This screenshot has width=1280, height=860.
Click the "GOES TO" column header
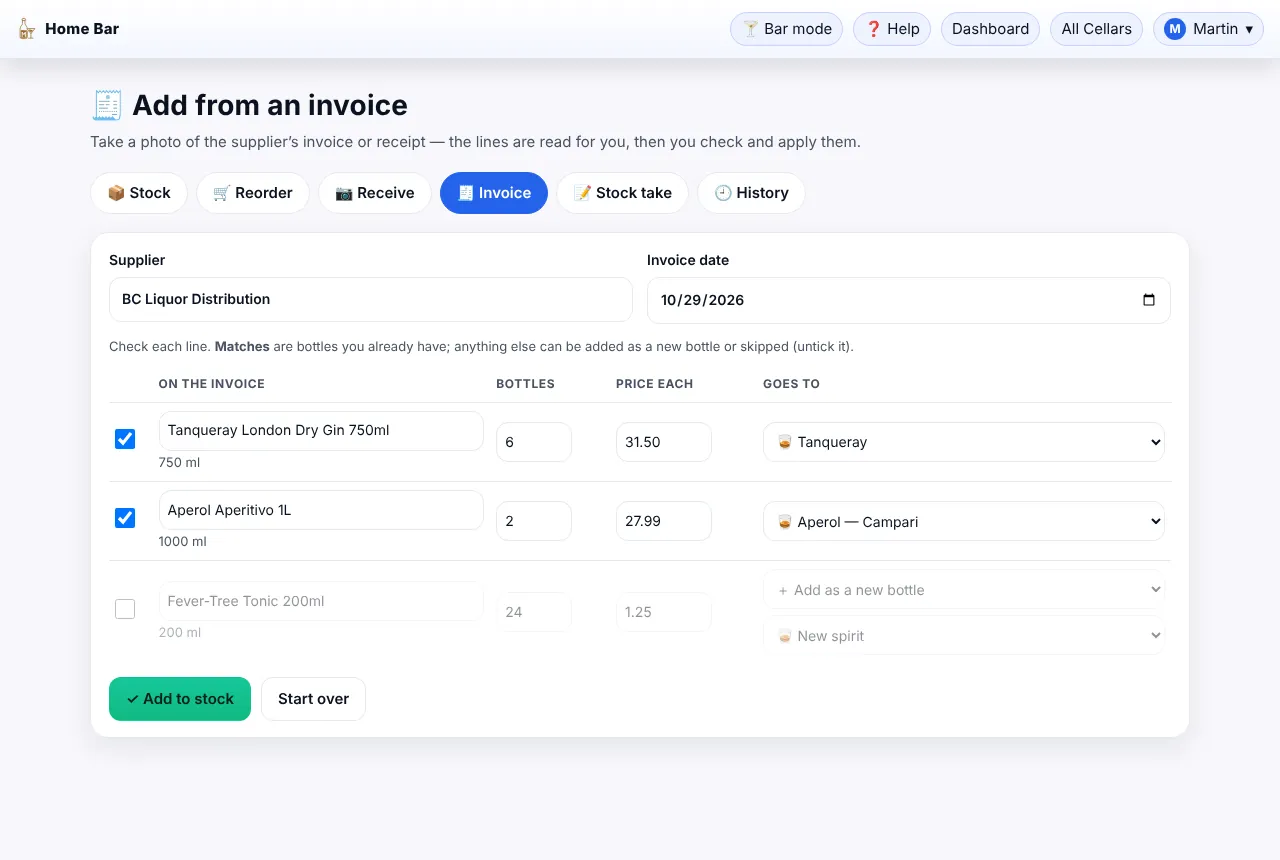792,384
